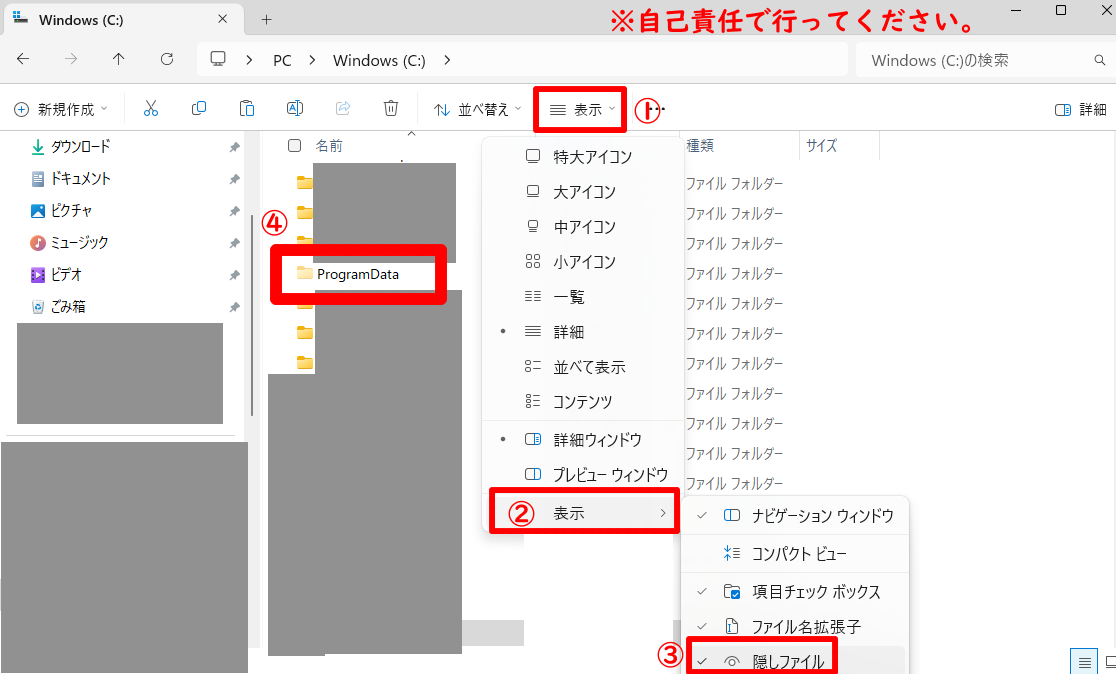Sort by the Type (種類) column header
This screenshot has height=674, width=1116.
(x=700, y=146)
